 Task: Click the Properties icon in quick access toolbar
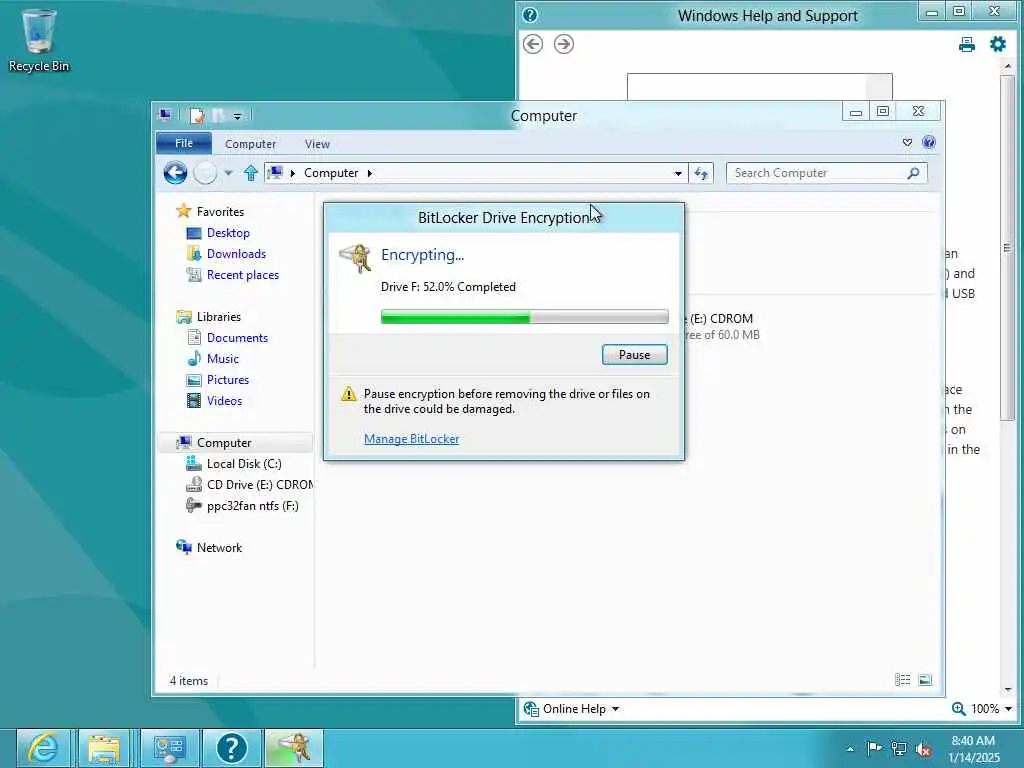(197, 116)
